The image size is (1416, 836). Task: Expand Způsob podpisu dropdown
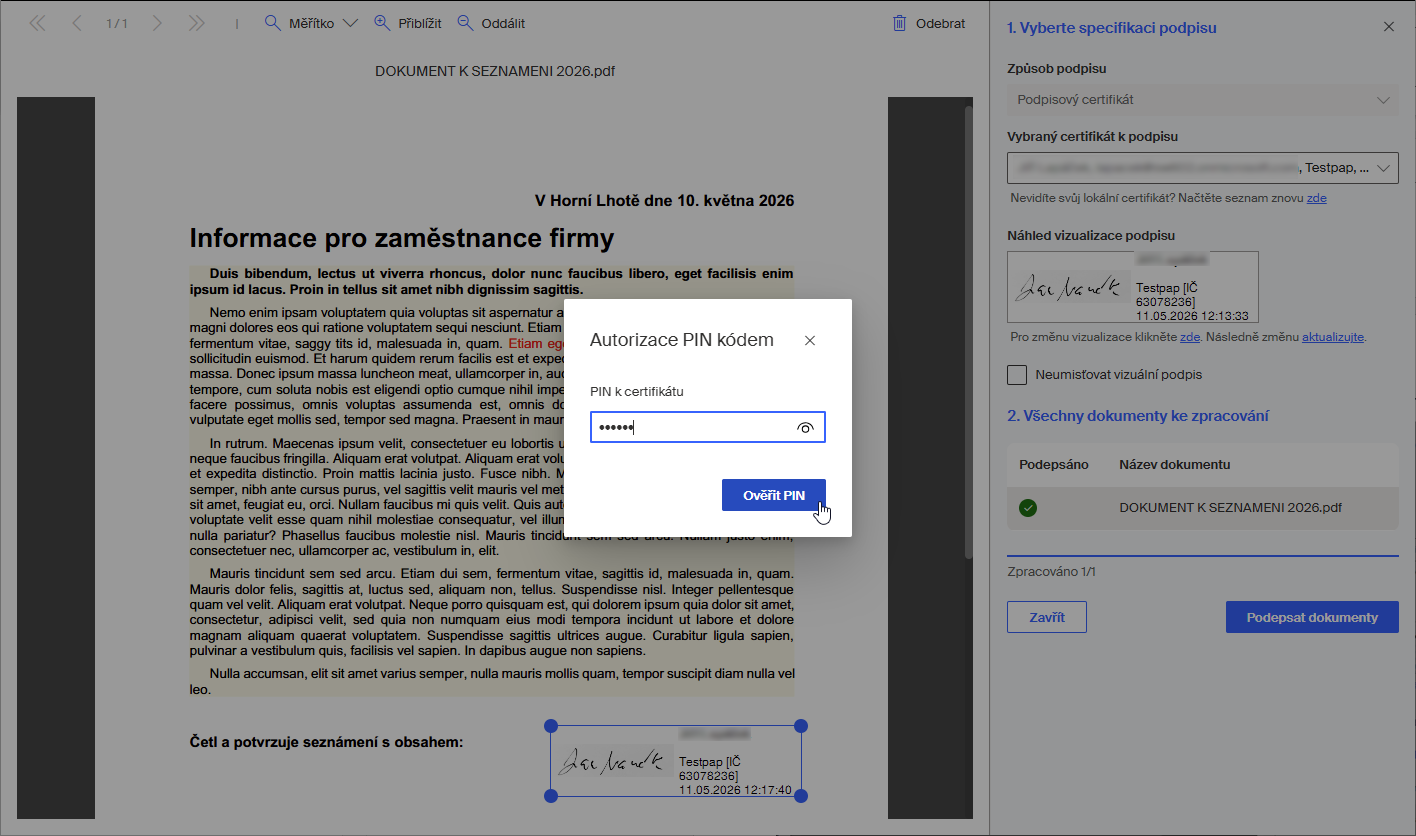pos(1203,100)
